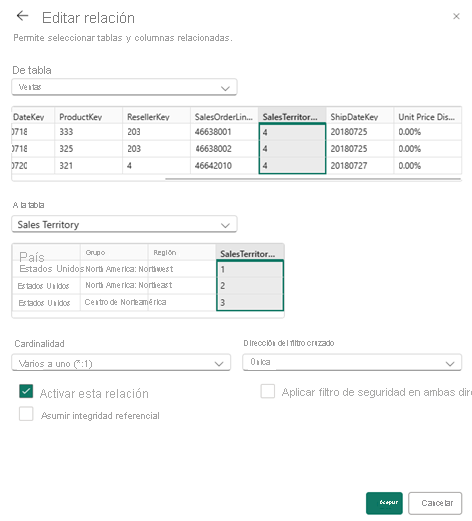Click the horizontal scrollbar of Ventas preview
Screen dimensions: 472x521
(313, 179)
